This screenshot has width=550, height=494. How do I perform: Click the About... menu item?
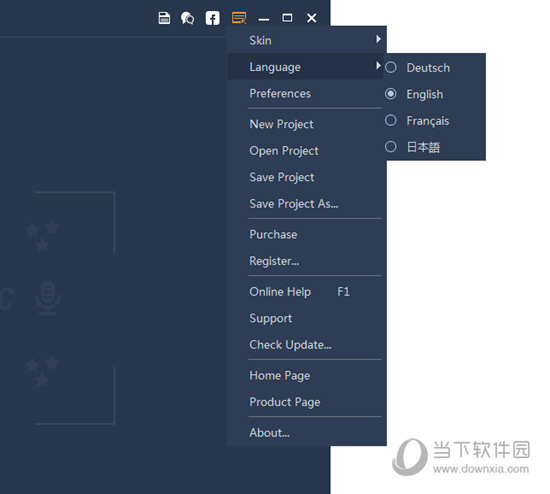307,433
